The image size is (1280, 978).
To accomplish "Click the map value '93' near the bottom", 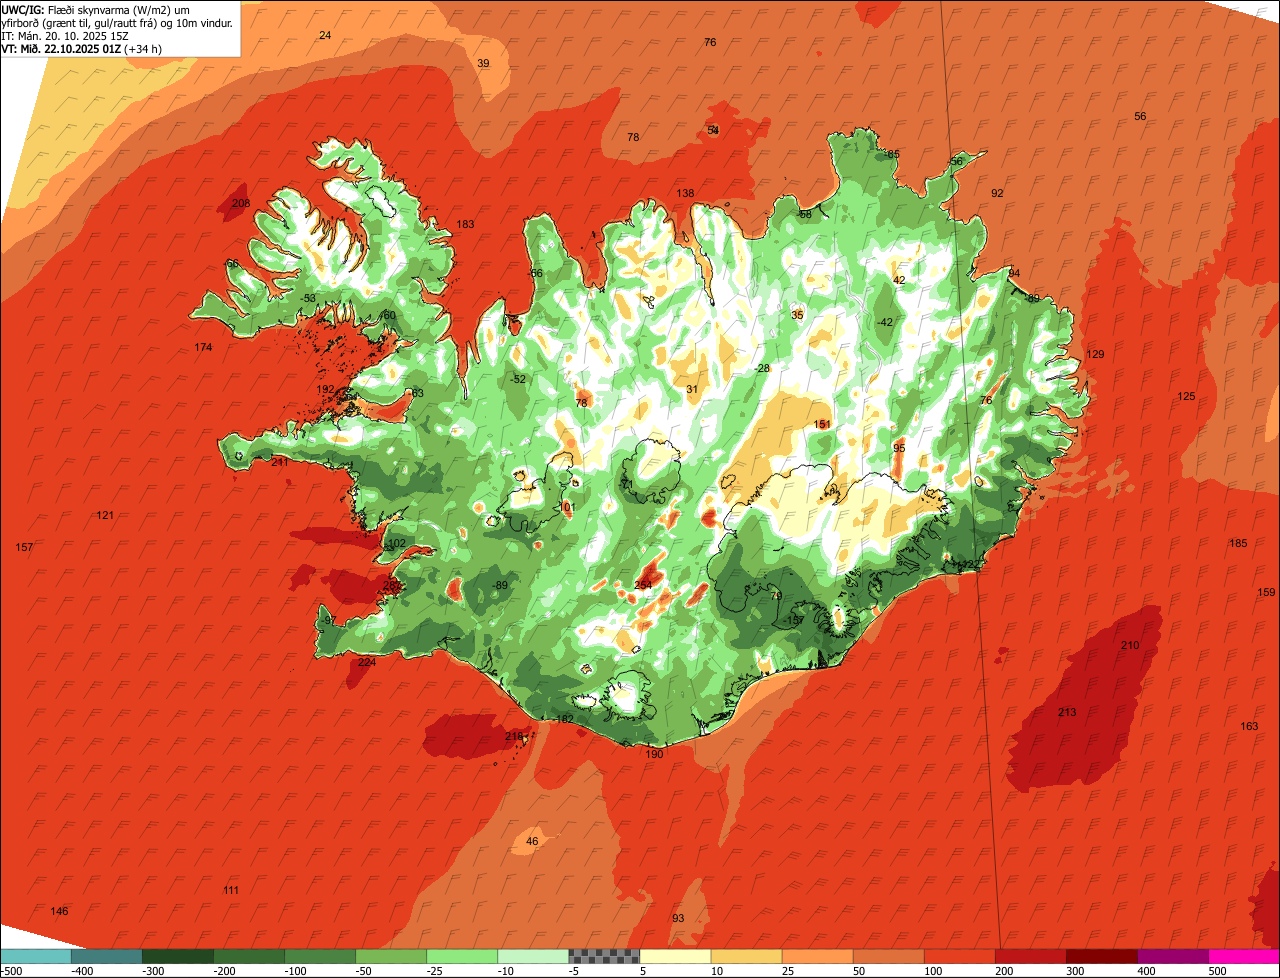I will click(x=678, y=918).
